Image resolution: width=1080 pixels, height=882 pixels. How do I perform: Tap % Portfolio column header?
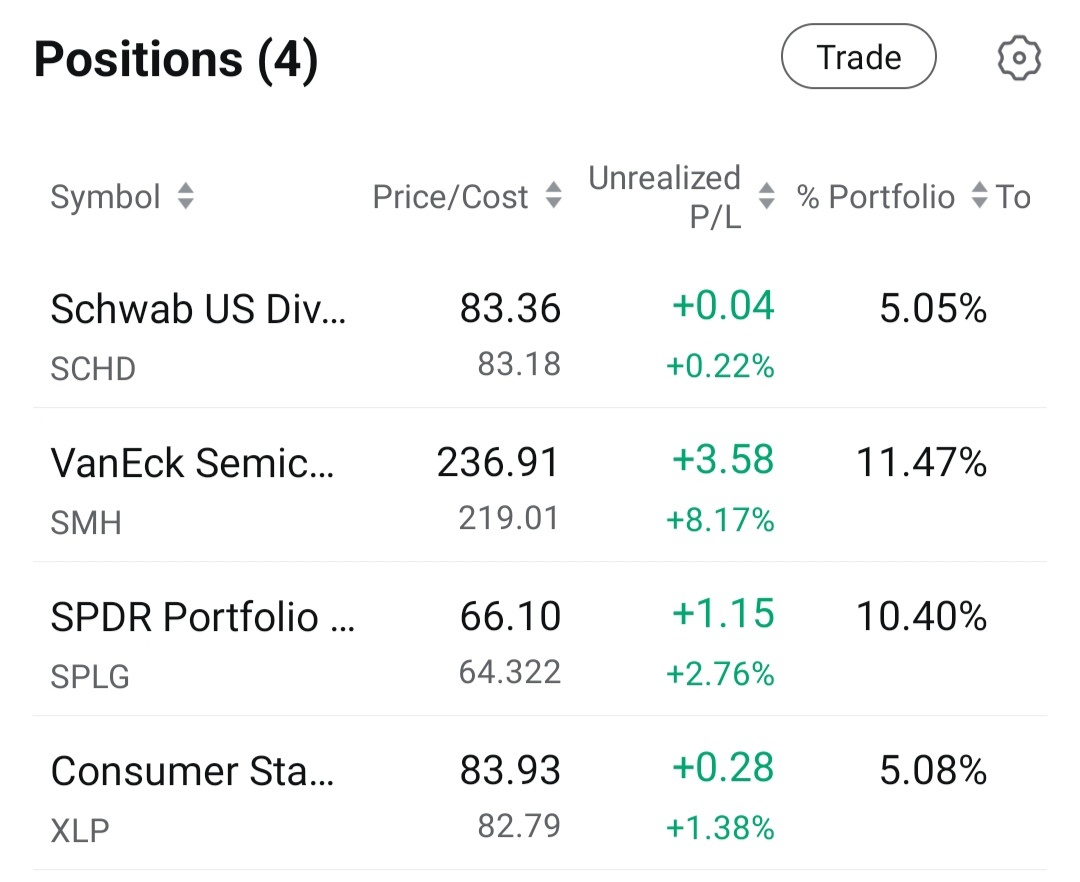(875, 197)
